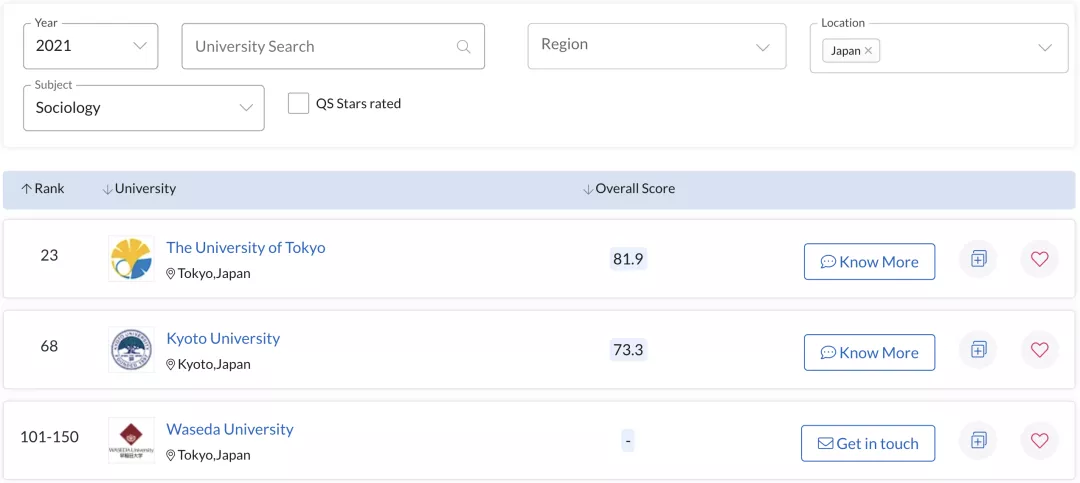Open The University of Tokyo logo
This screenshot has width=1080, height=483.
click(x=132, y=258)
